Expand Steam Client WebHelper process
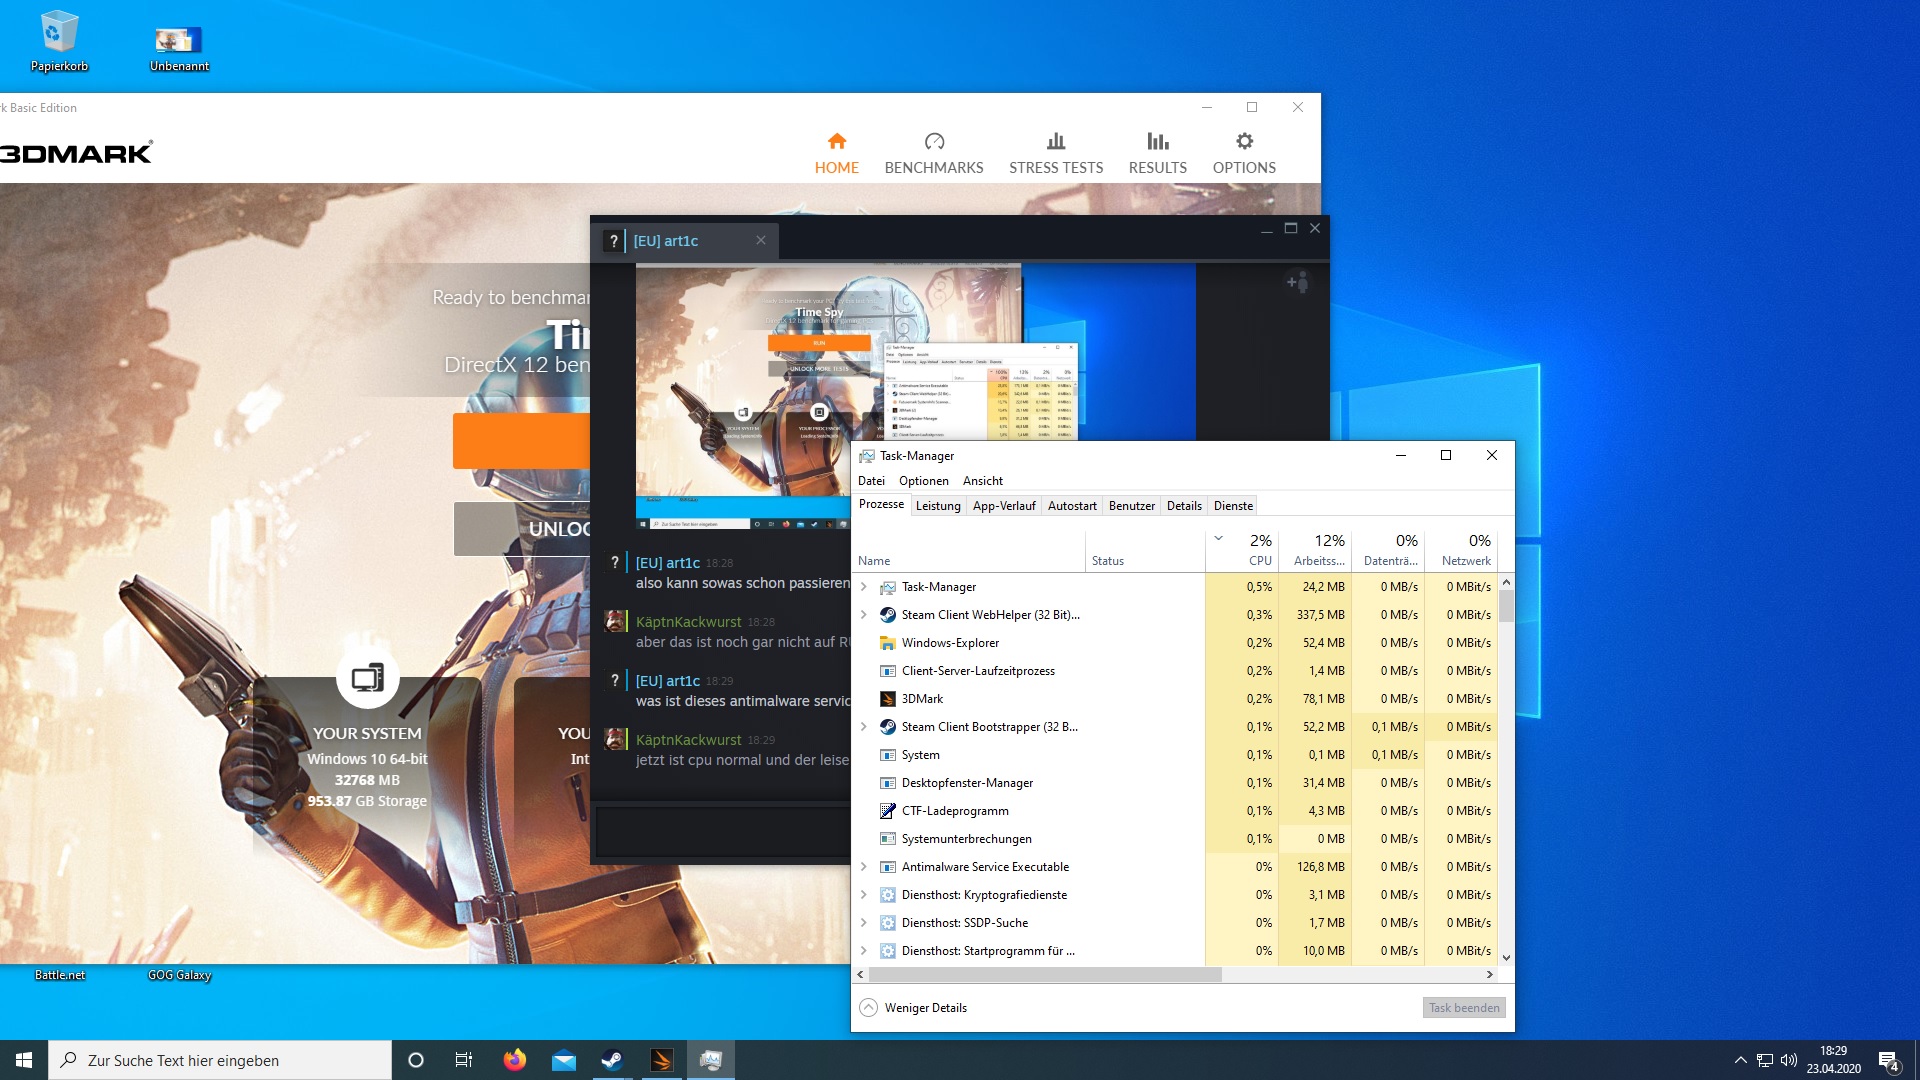Image resolution: width=1920 pixels, height=1080 pixels. pyautogui.click(x=864, y=615)
